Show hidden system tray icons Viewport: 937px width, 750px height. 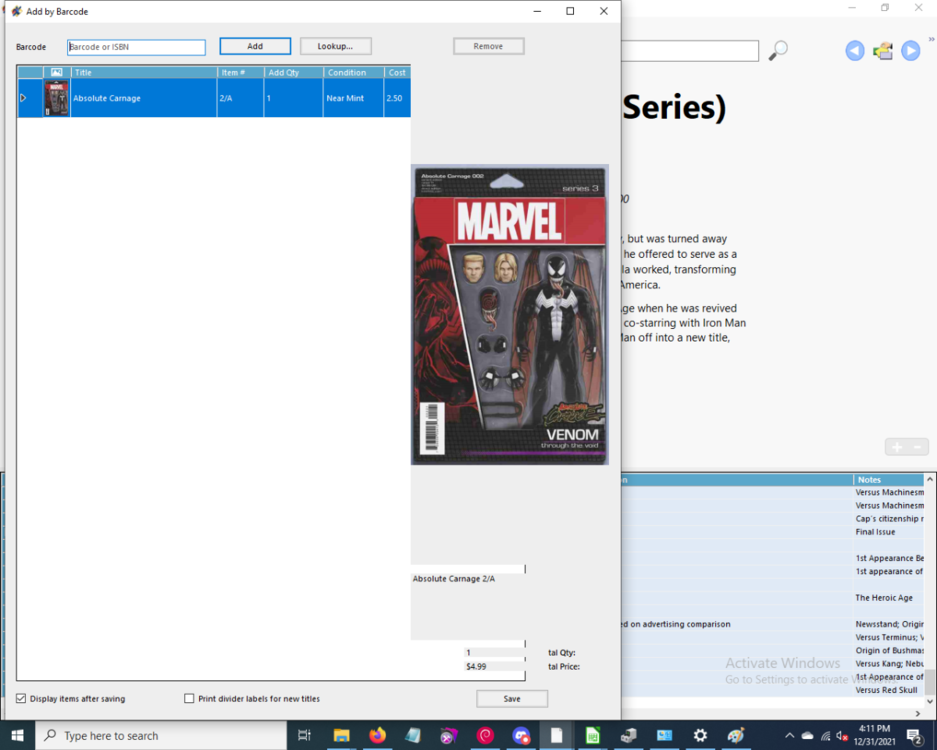click(789, 736)
